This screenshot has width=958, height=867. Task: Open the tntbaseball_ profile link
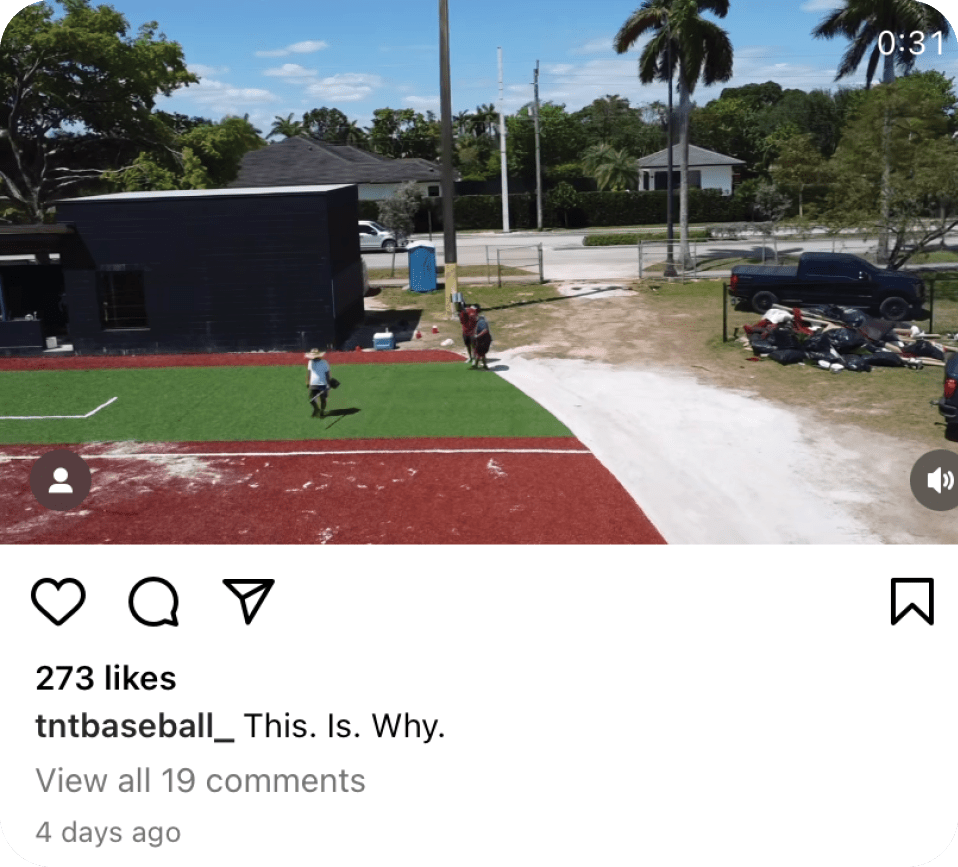pyautogui.click(x=134, y=726)
